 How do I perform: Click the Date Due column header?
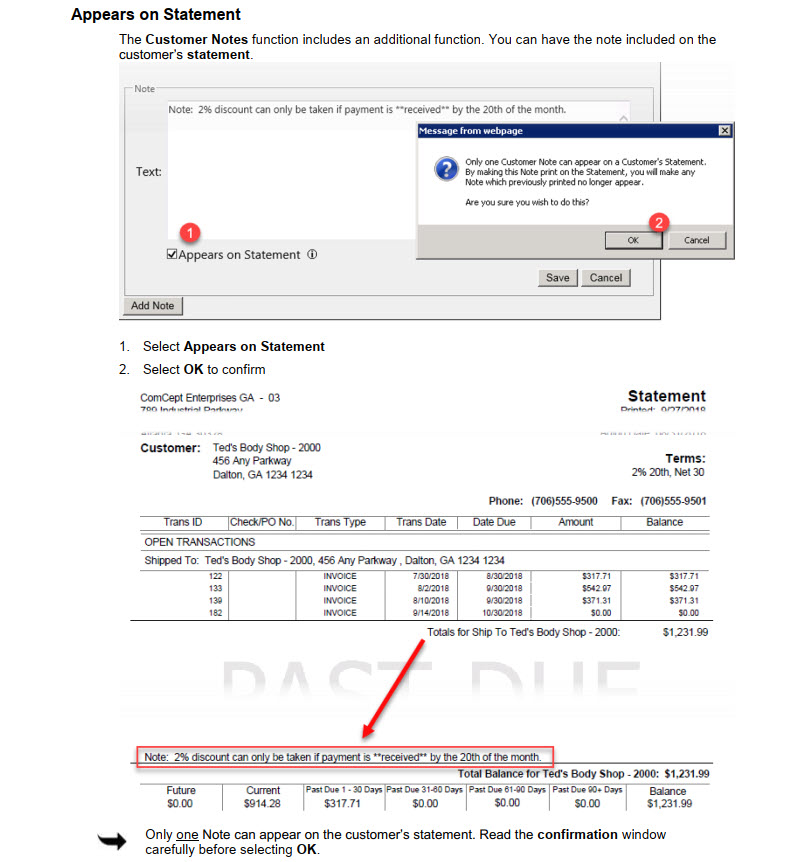point(493,522)
